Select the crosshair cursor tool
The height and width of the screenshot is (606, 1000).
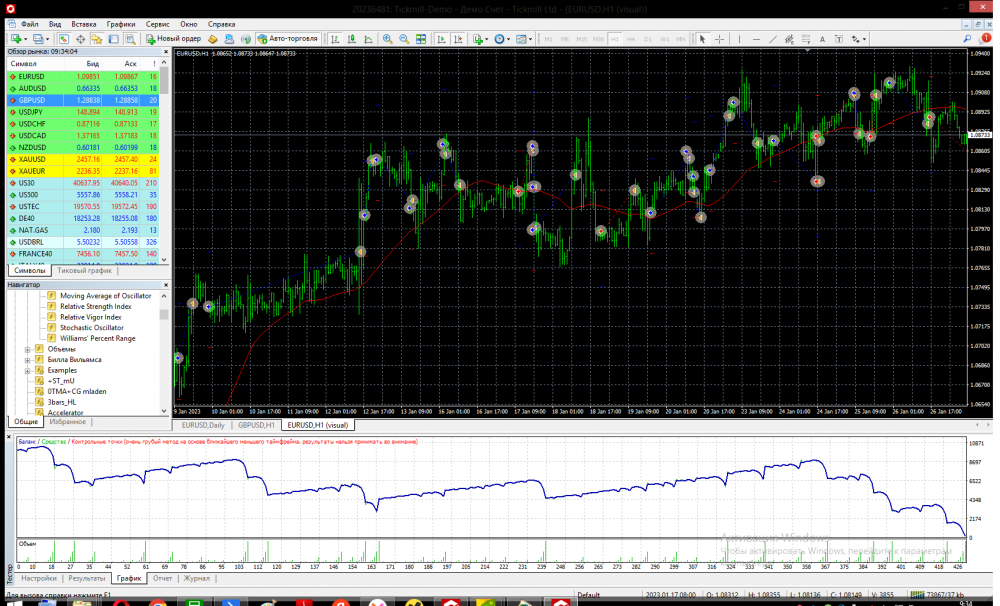(x=719, y=39)
